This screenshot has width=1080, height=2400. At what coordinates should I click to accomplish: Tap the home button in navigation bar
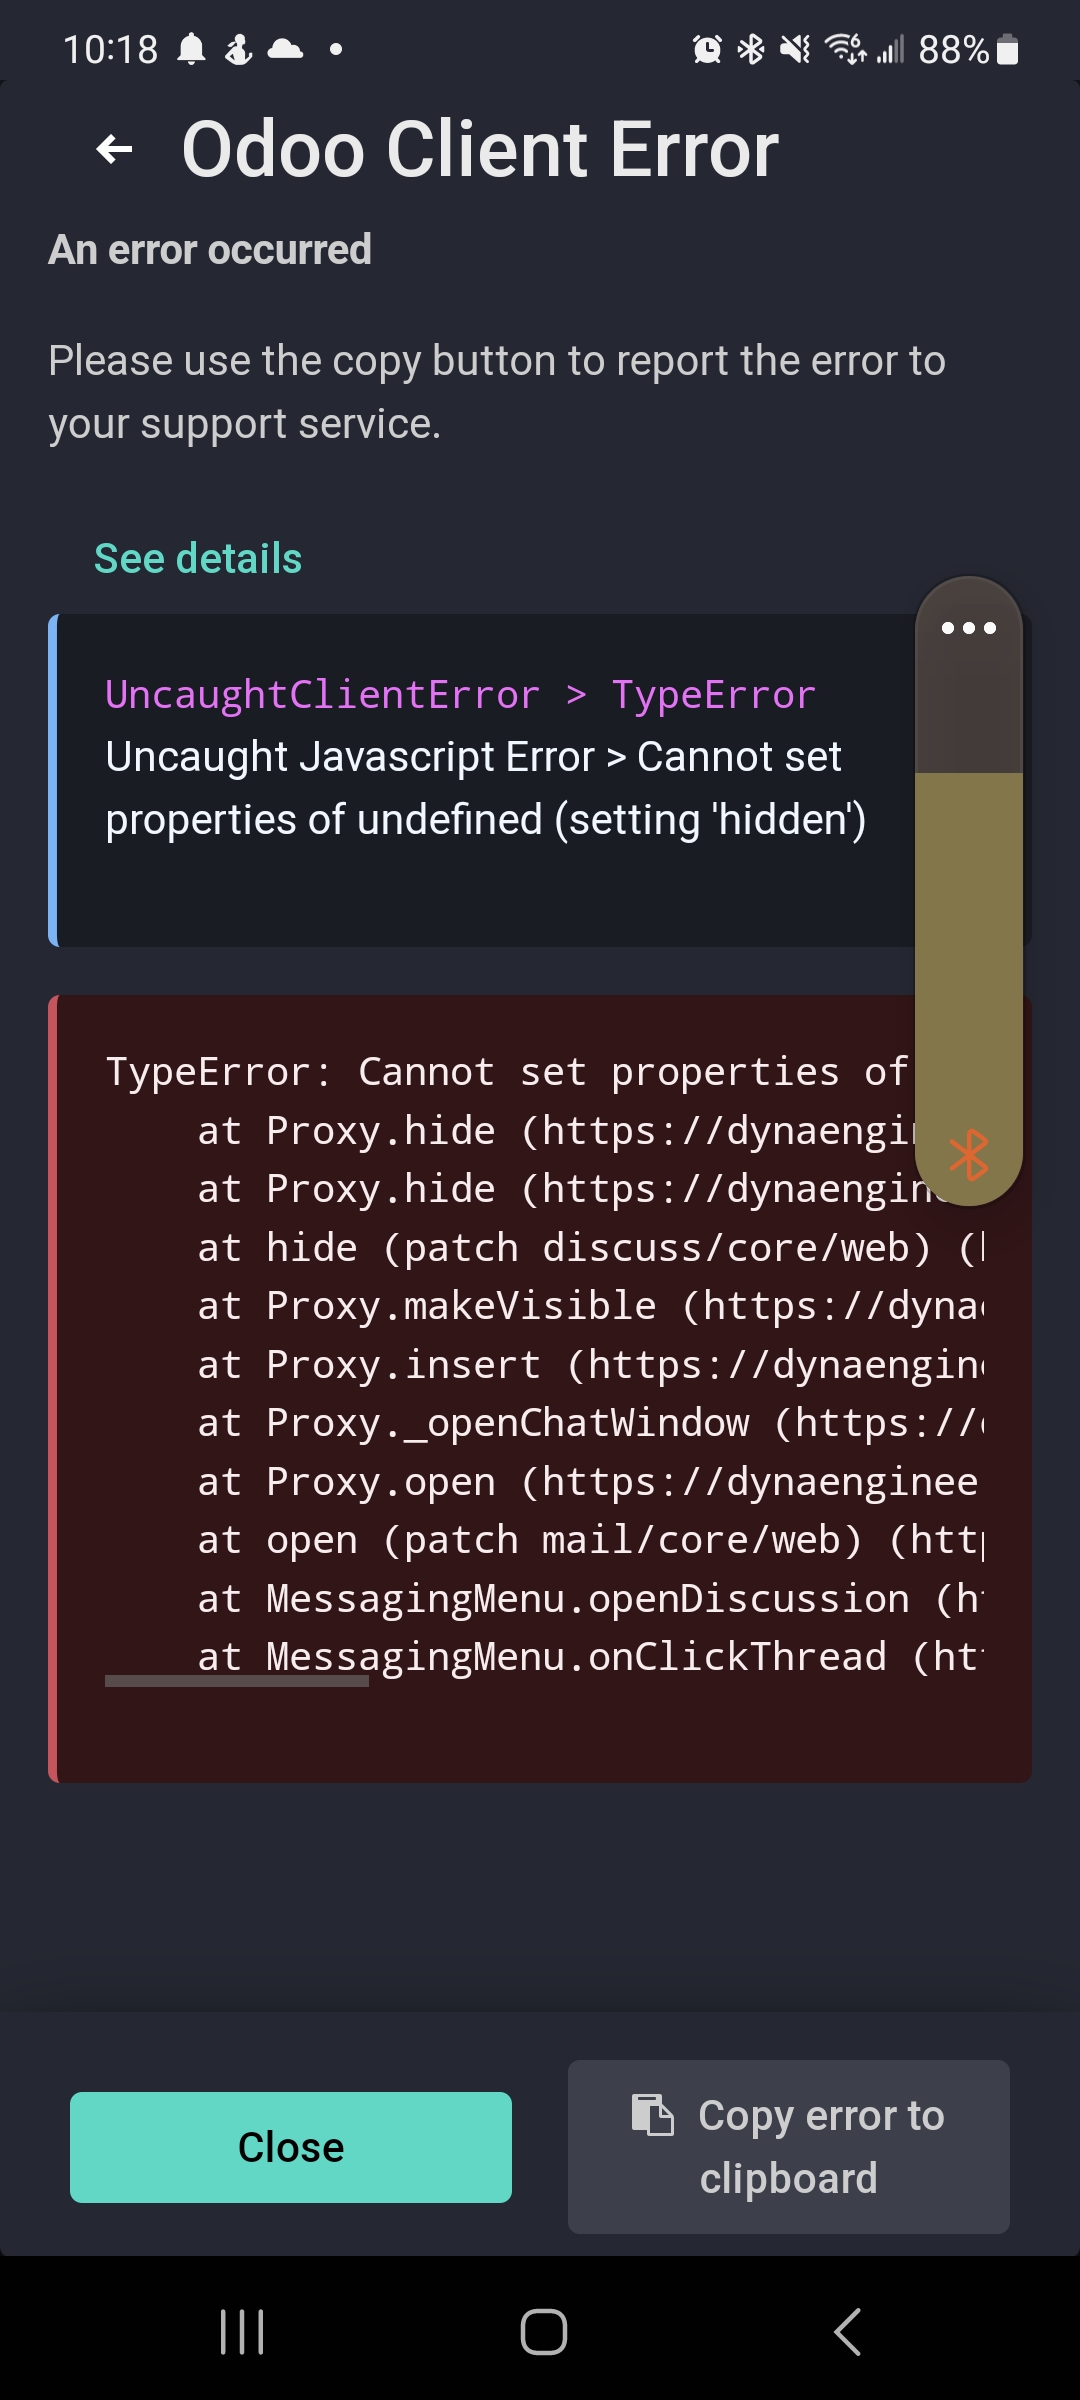[540, 2332]
